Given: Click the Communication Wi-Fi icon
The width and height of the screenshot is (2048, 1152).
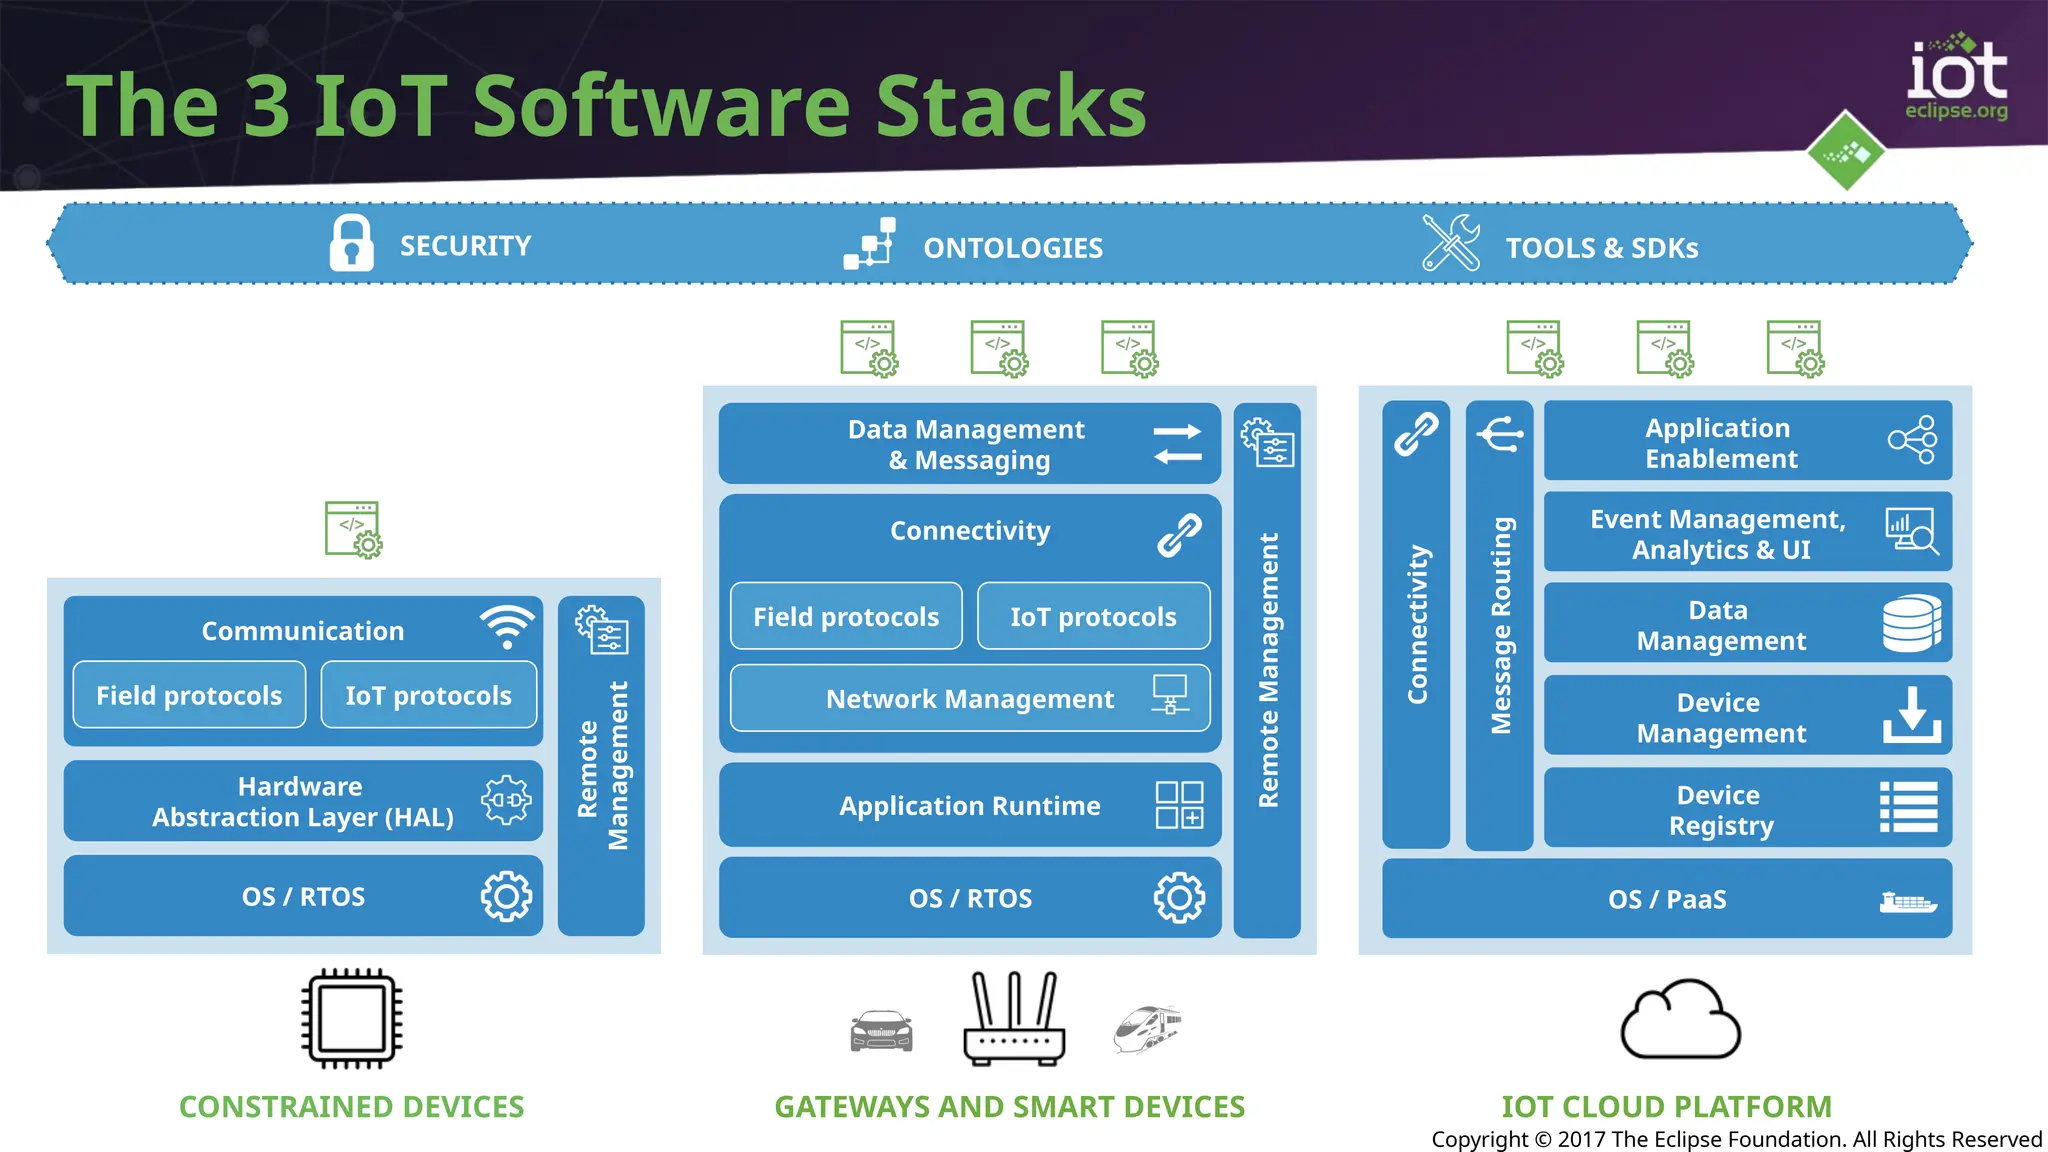Looking at the screenshot, I should tap(507, 627).
